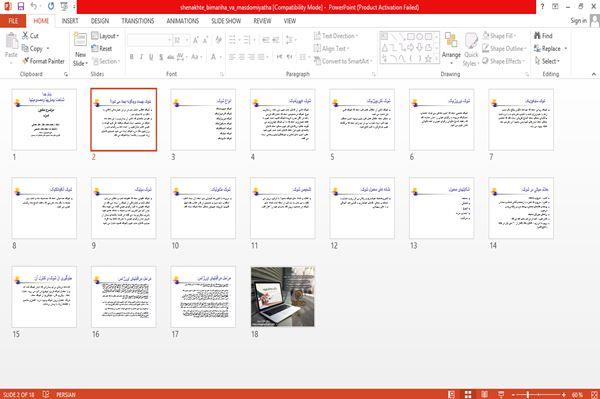This screenshot has width=600, height=399.
Task: Click the Redo icon in title bar
Action: 51,7
